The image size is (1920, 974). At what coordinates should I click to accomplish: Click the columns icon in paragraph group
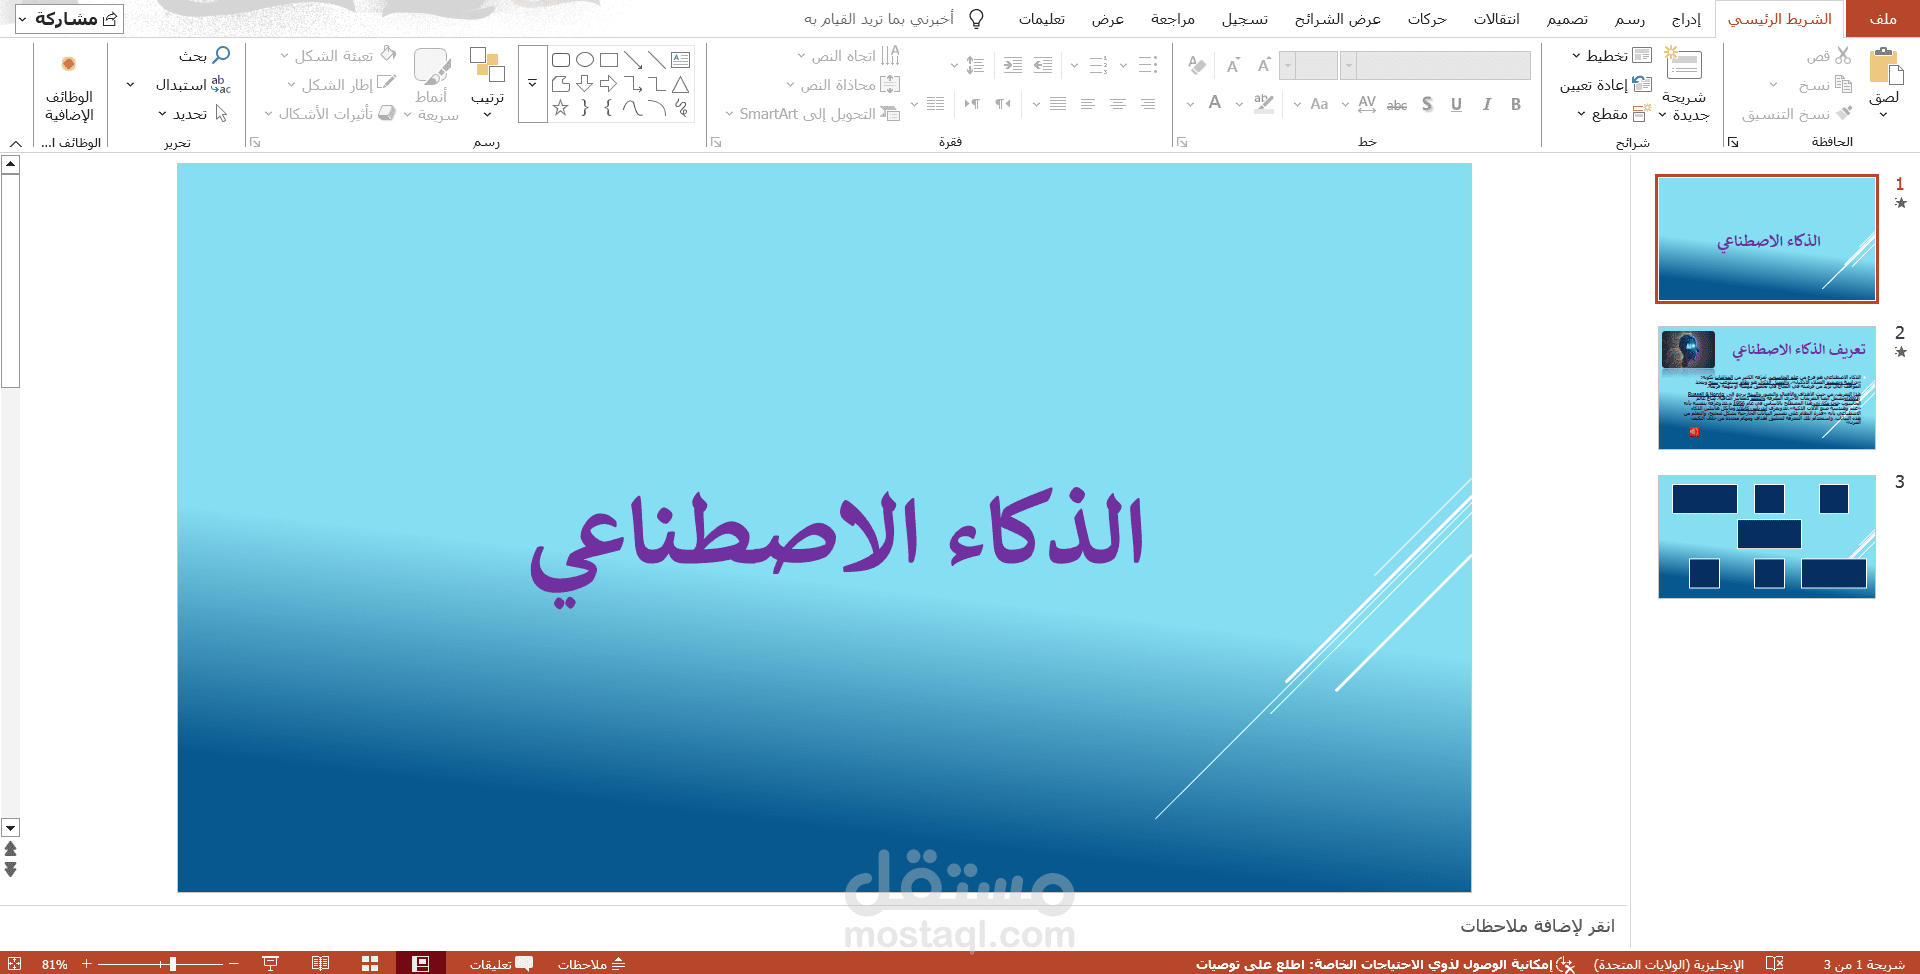tap(935, 104)
